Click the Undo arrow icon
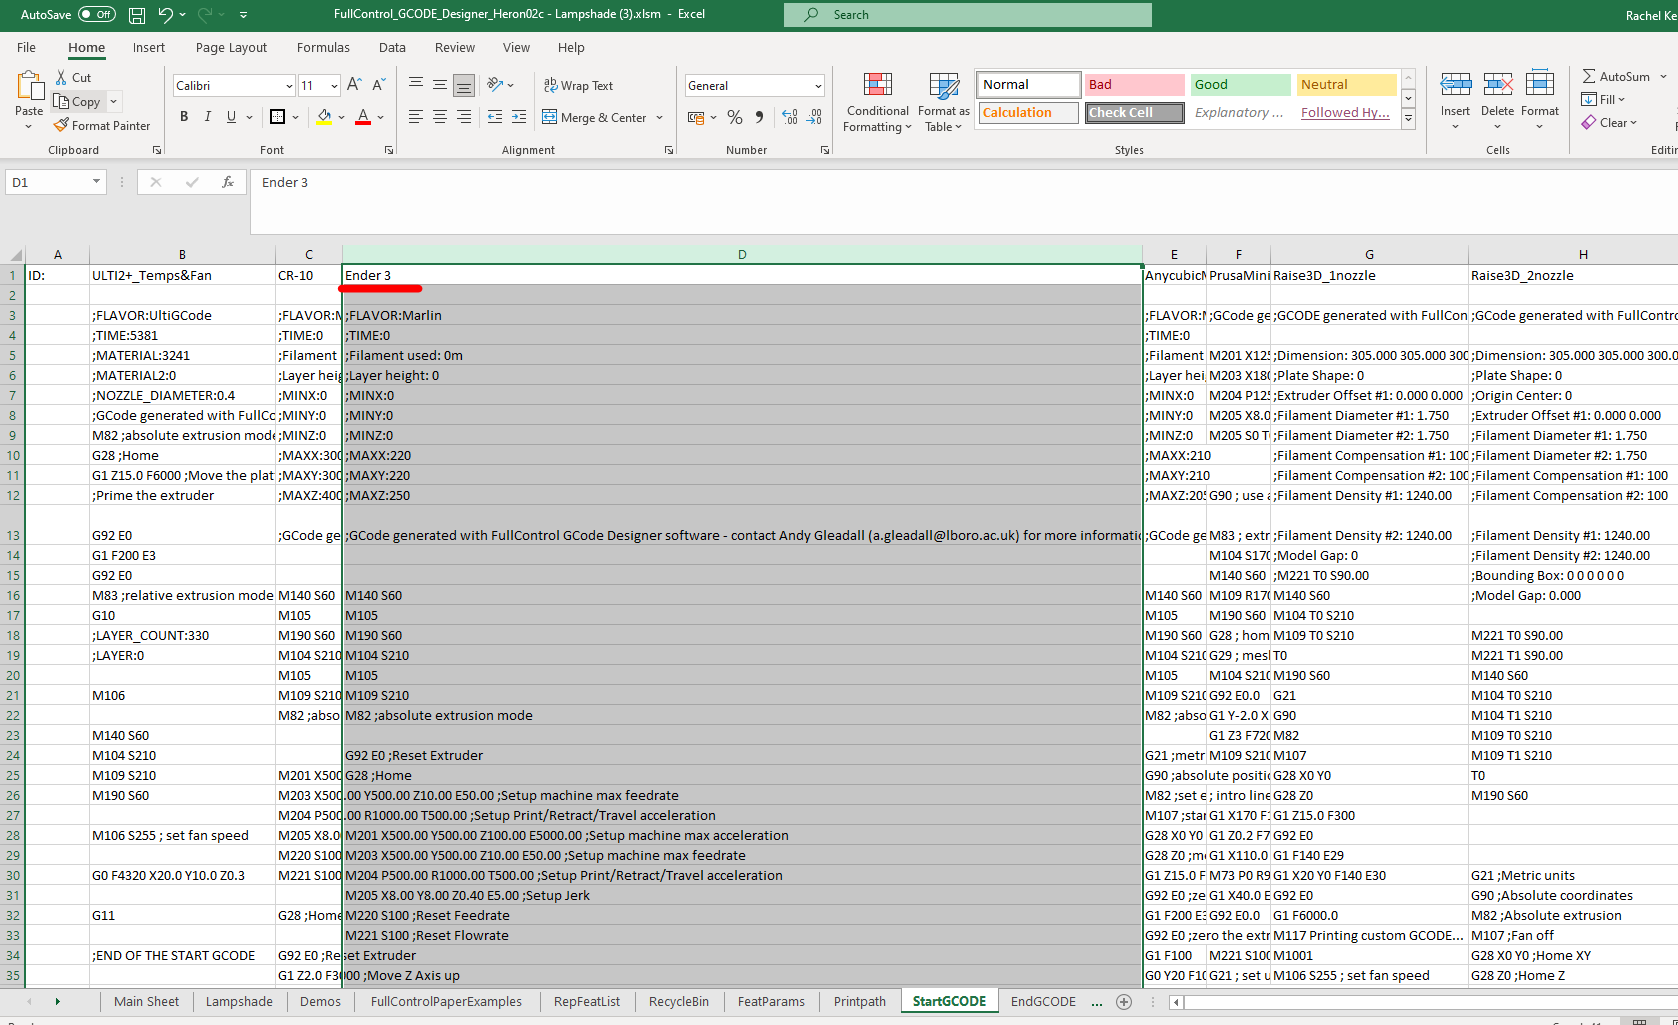The height and width of the screenshot is (1025, 1678). click(166, 15)
